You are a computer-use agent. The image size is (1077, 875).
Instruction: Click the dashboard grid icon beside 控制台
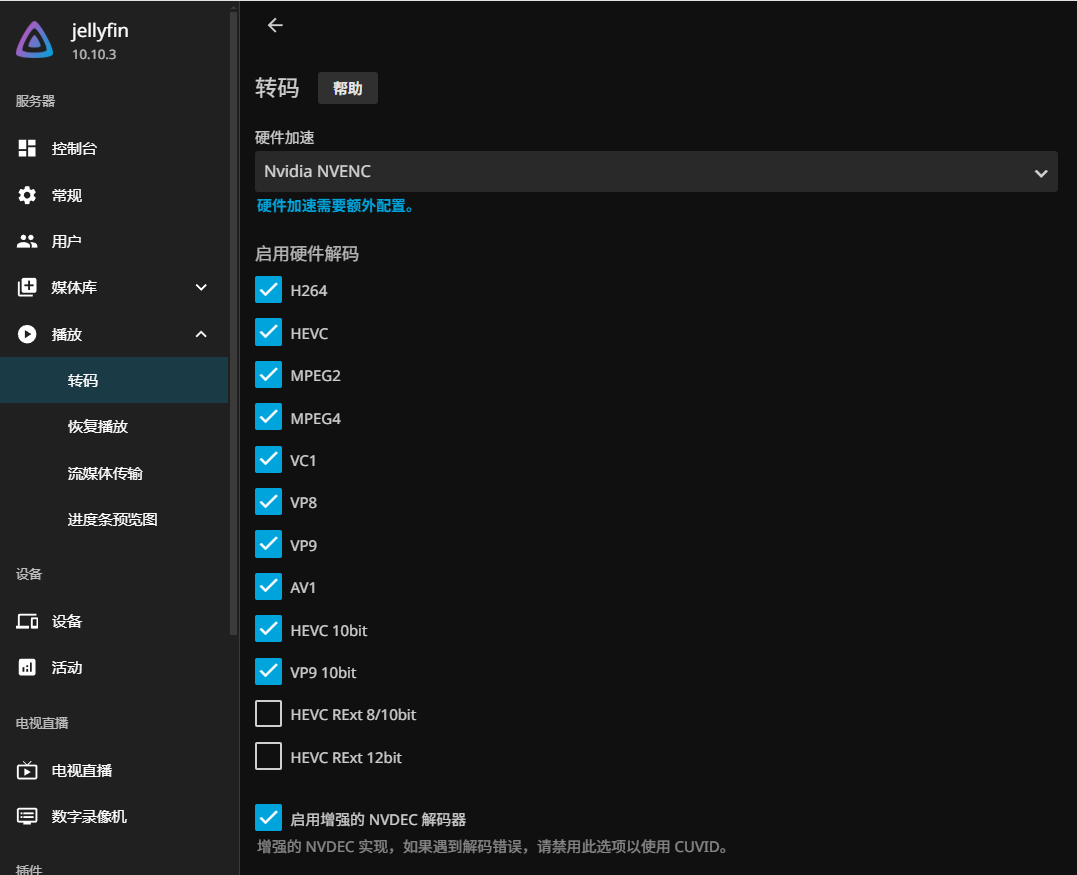(x=27, y=148)
